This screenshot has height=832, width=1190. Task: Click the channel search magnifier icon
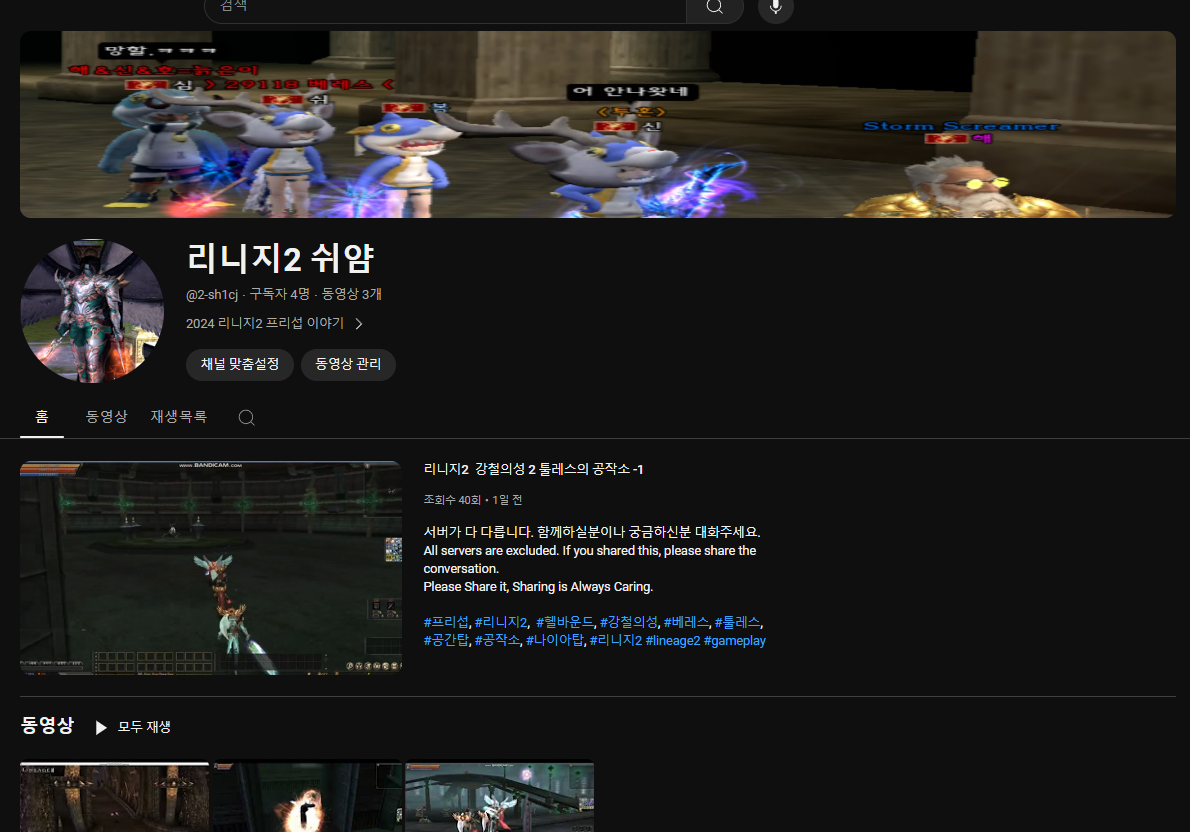(x=247, y=418)
